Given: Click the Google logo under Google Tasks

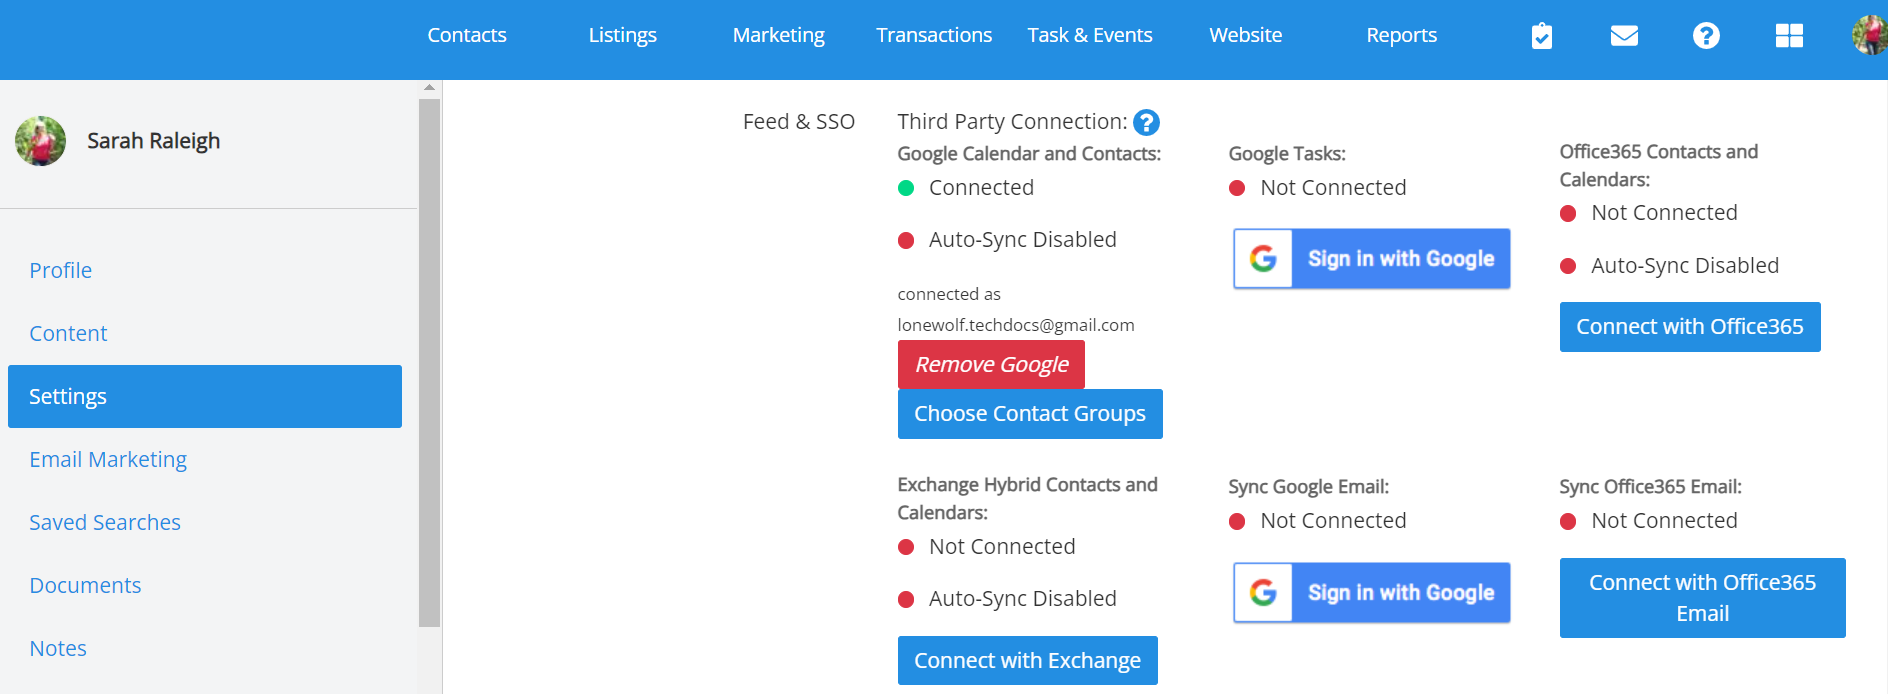Looking at the screenshot, I should (1263, 259).
